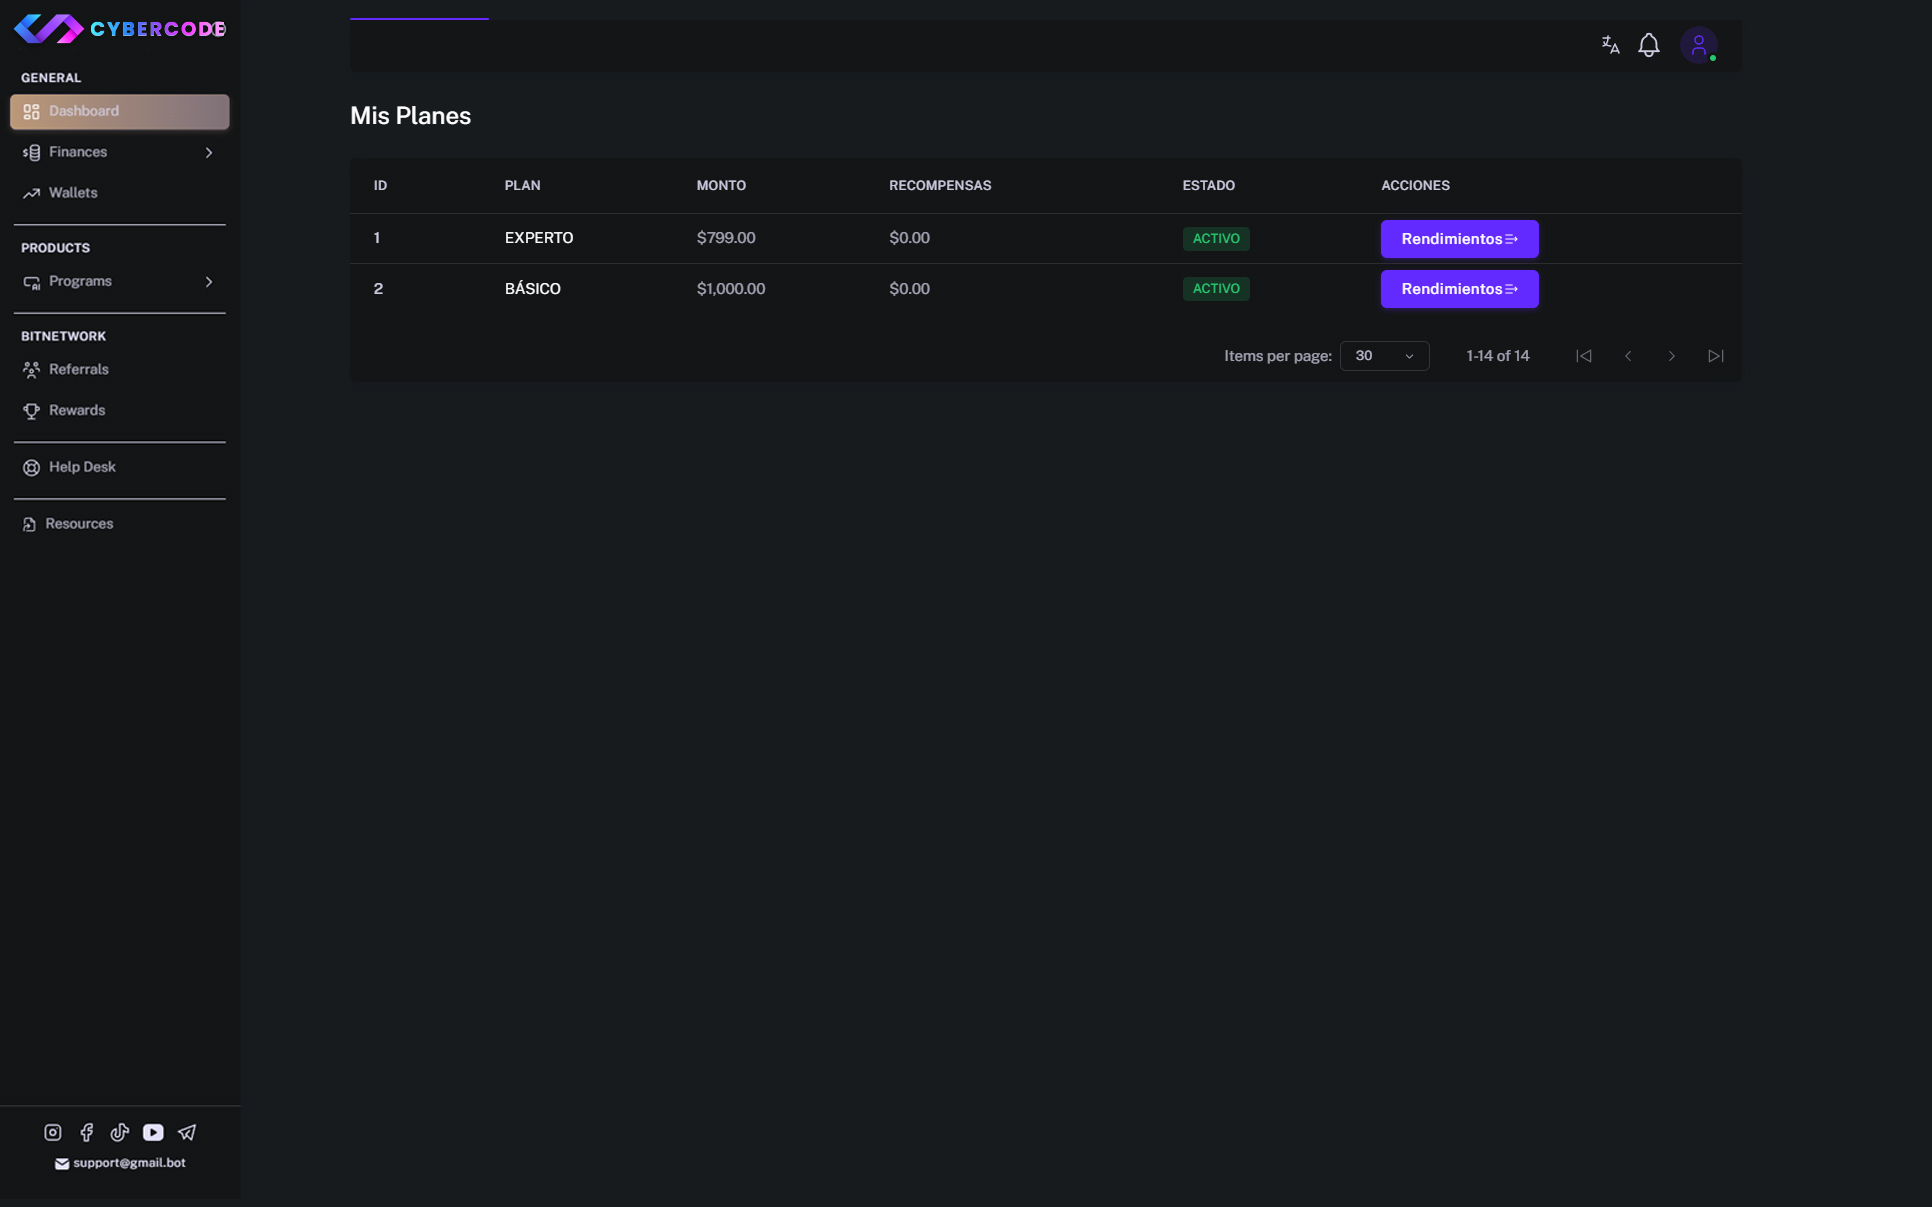This screenshot has height=1207, width=1932.
Task: Open the Wallets menu item
Action: tap(73, 193)
